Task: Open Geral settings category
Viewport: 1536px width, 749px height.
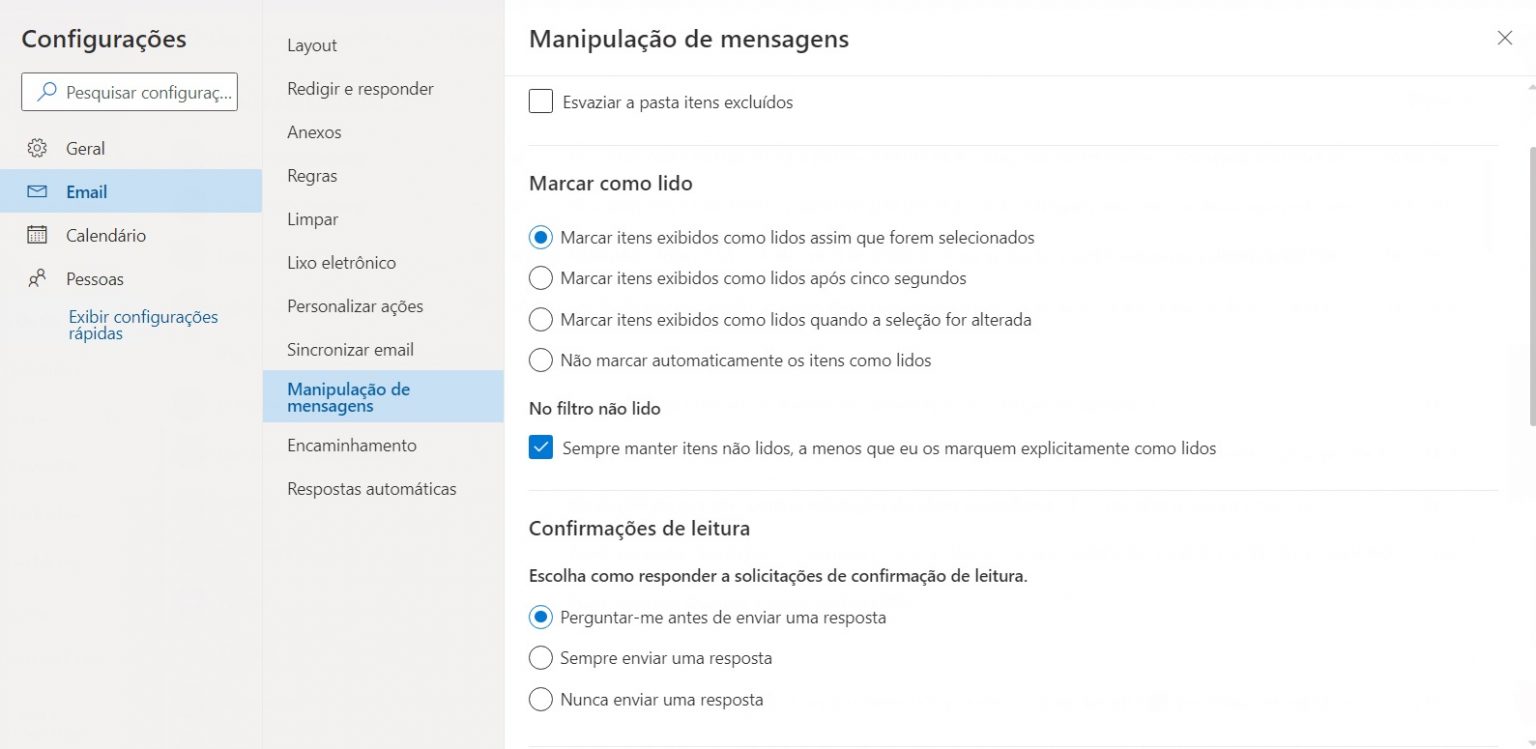Action: 131,148
